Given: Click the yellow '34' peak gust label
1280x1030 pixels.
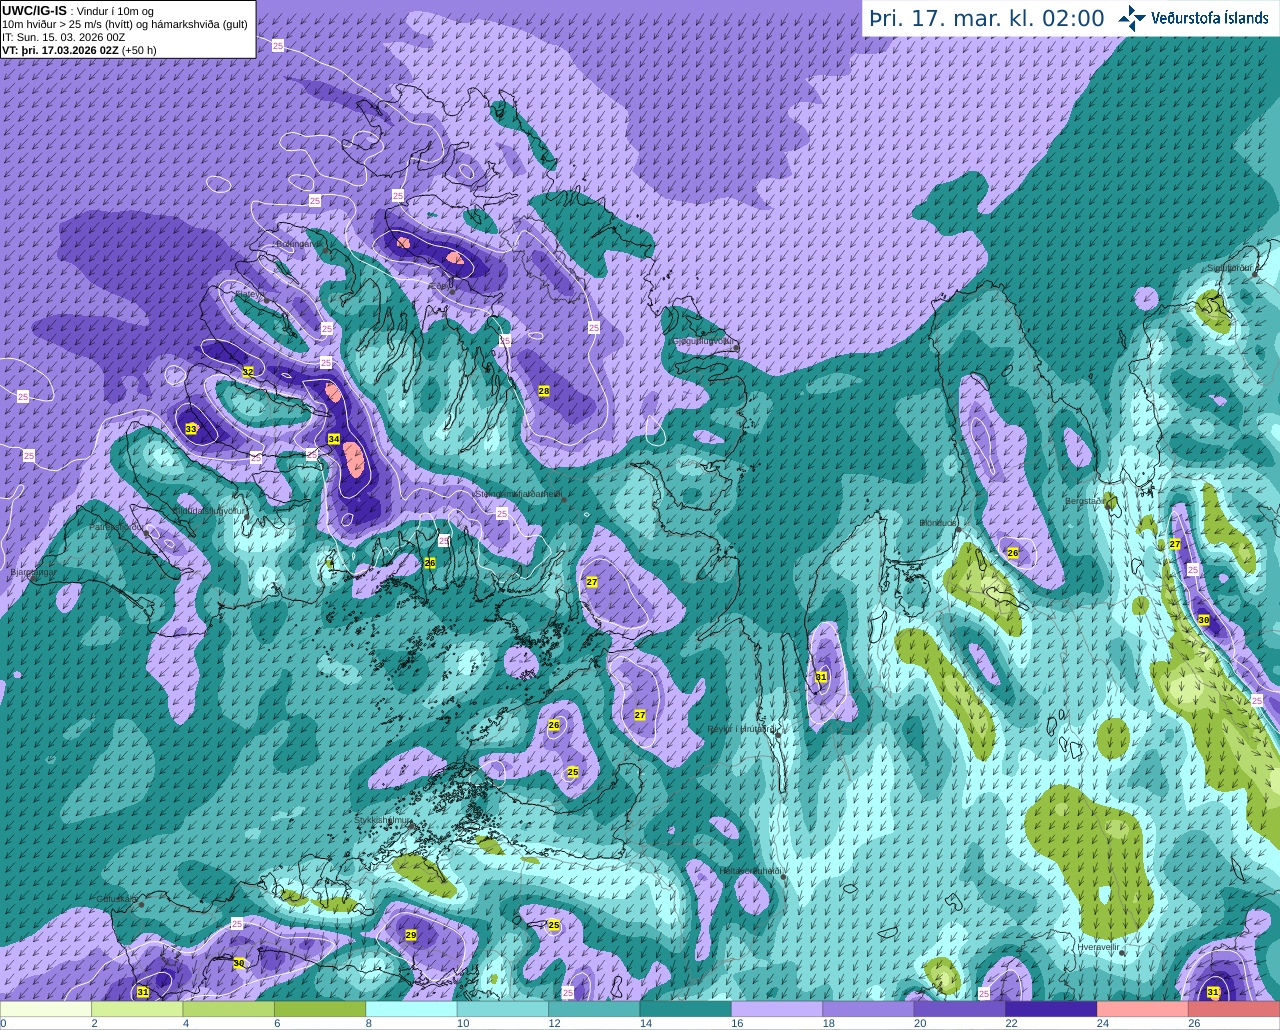Looking at the screenshot, I should click(334, 439).
